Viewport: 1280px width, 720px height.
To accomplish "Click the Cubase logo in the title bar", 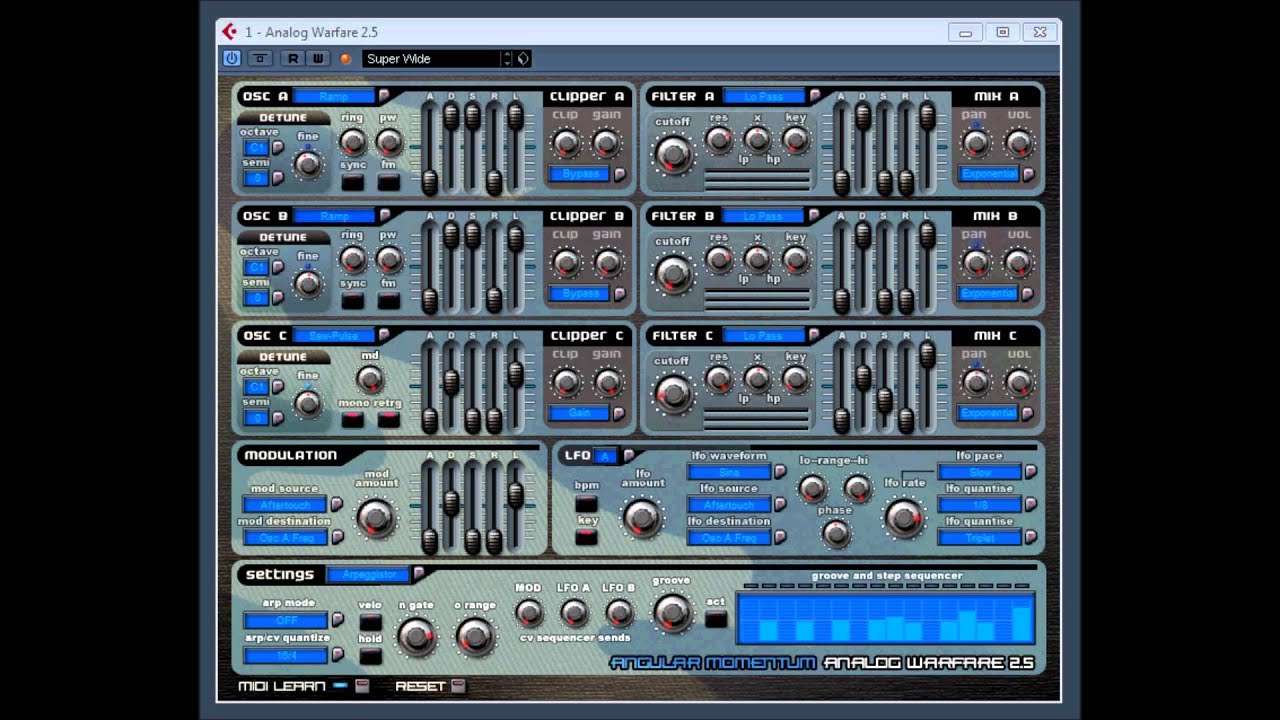I will click(x=230, y=32).
